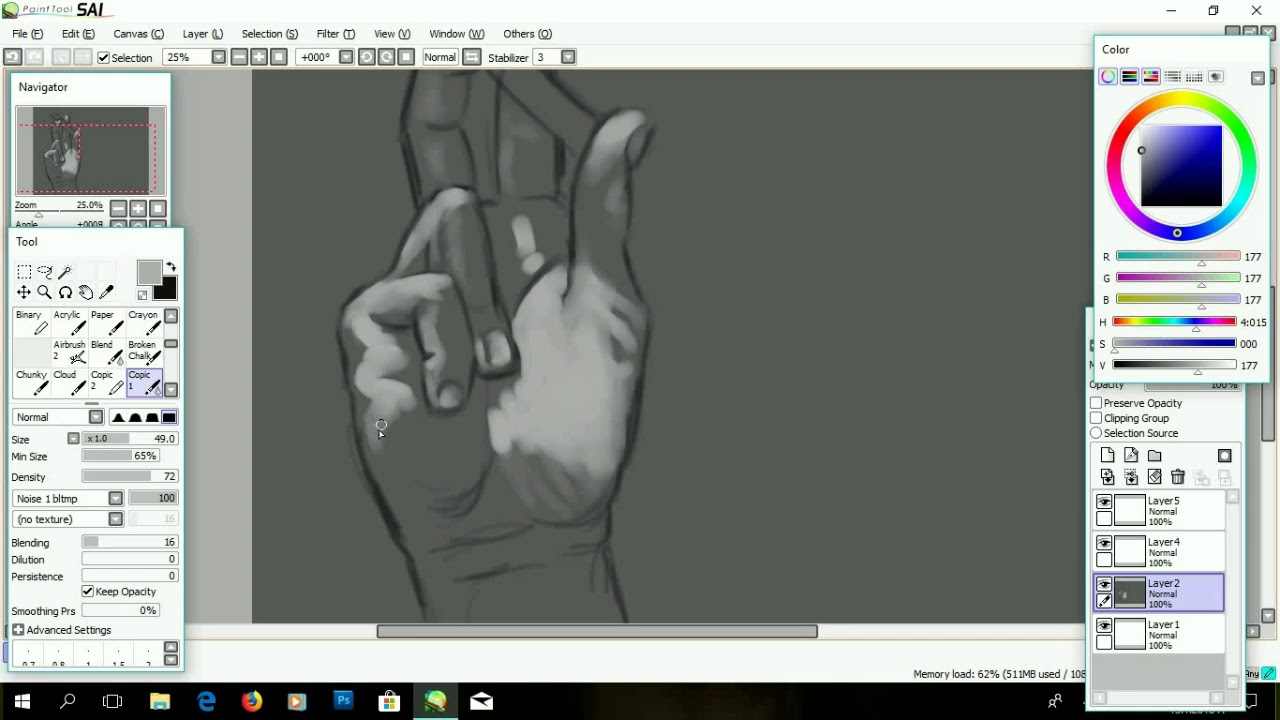Hide Layer5 using its eye icon
Screen dimensions: 1280x720
pos(1104,502)
